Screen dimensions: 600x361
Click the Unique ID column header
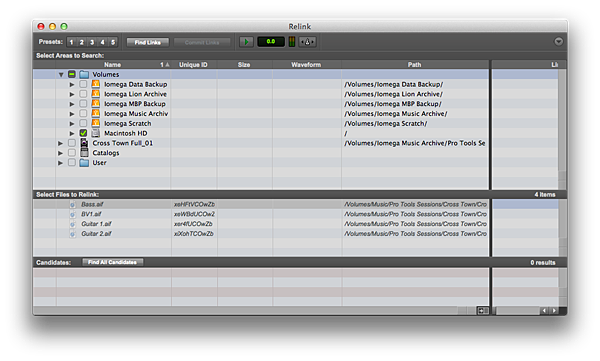point(194,65)
